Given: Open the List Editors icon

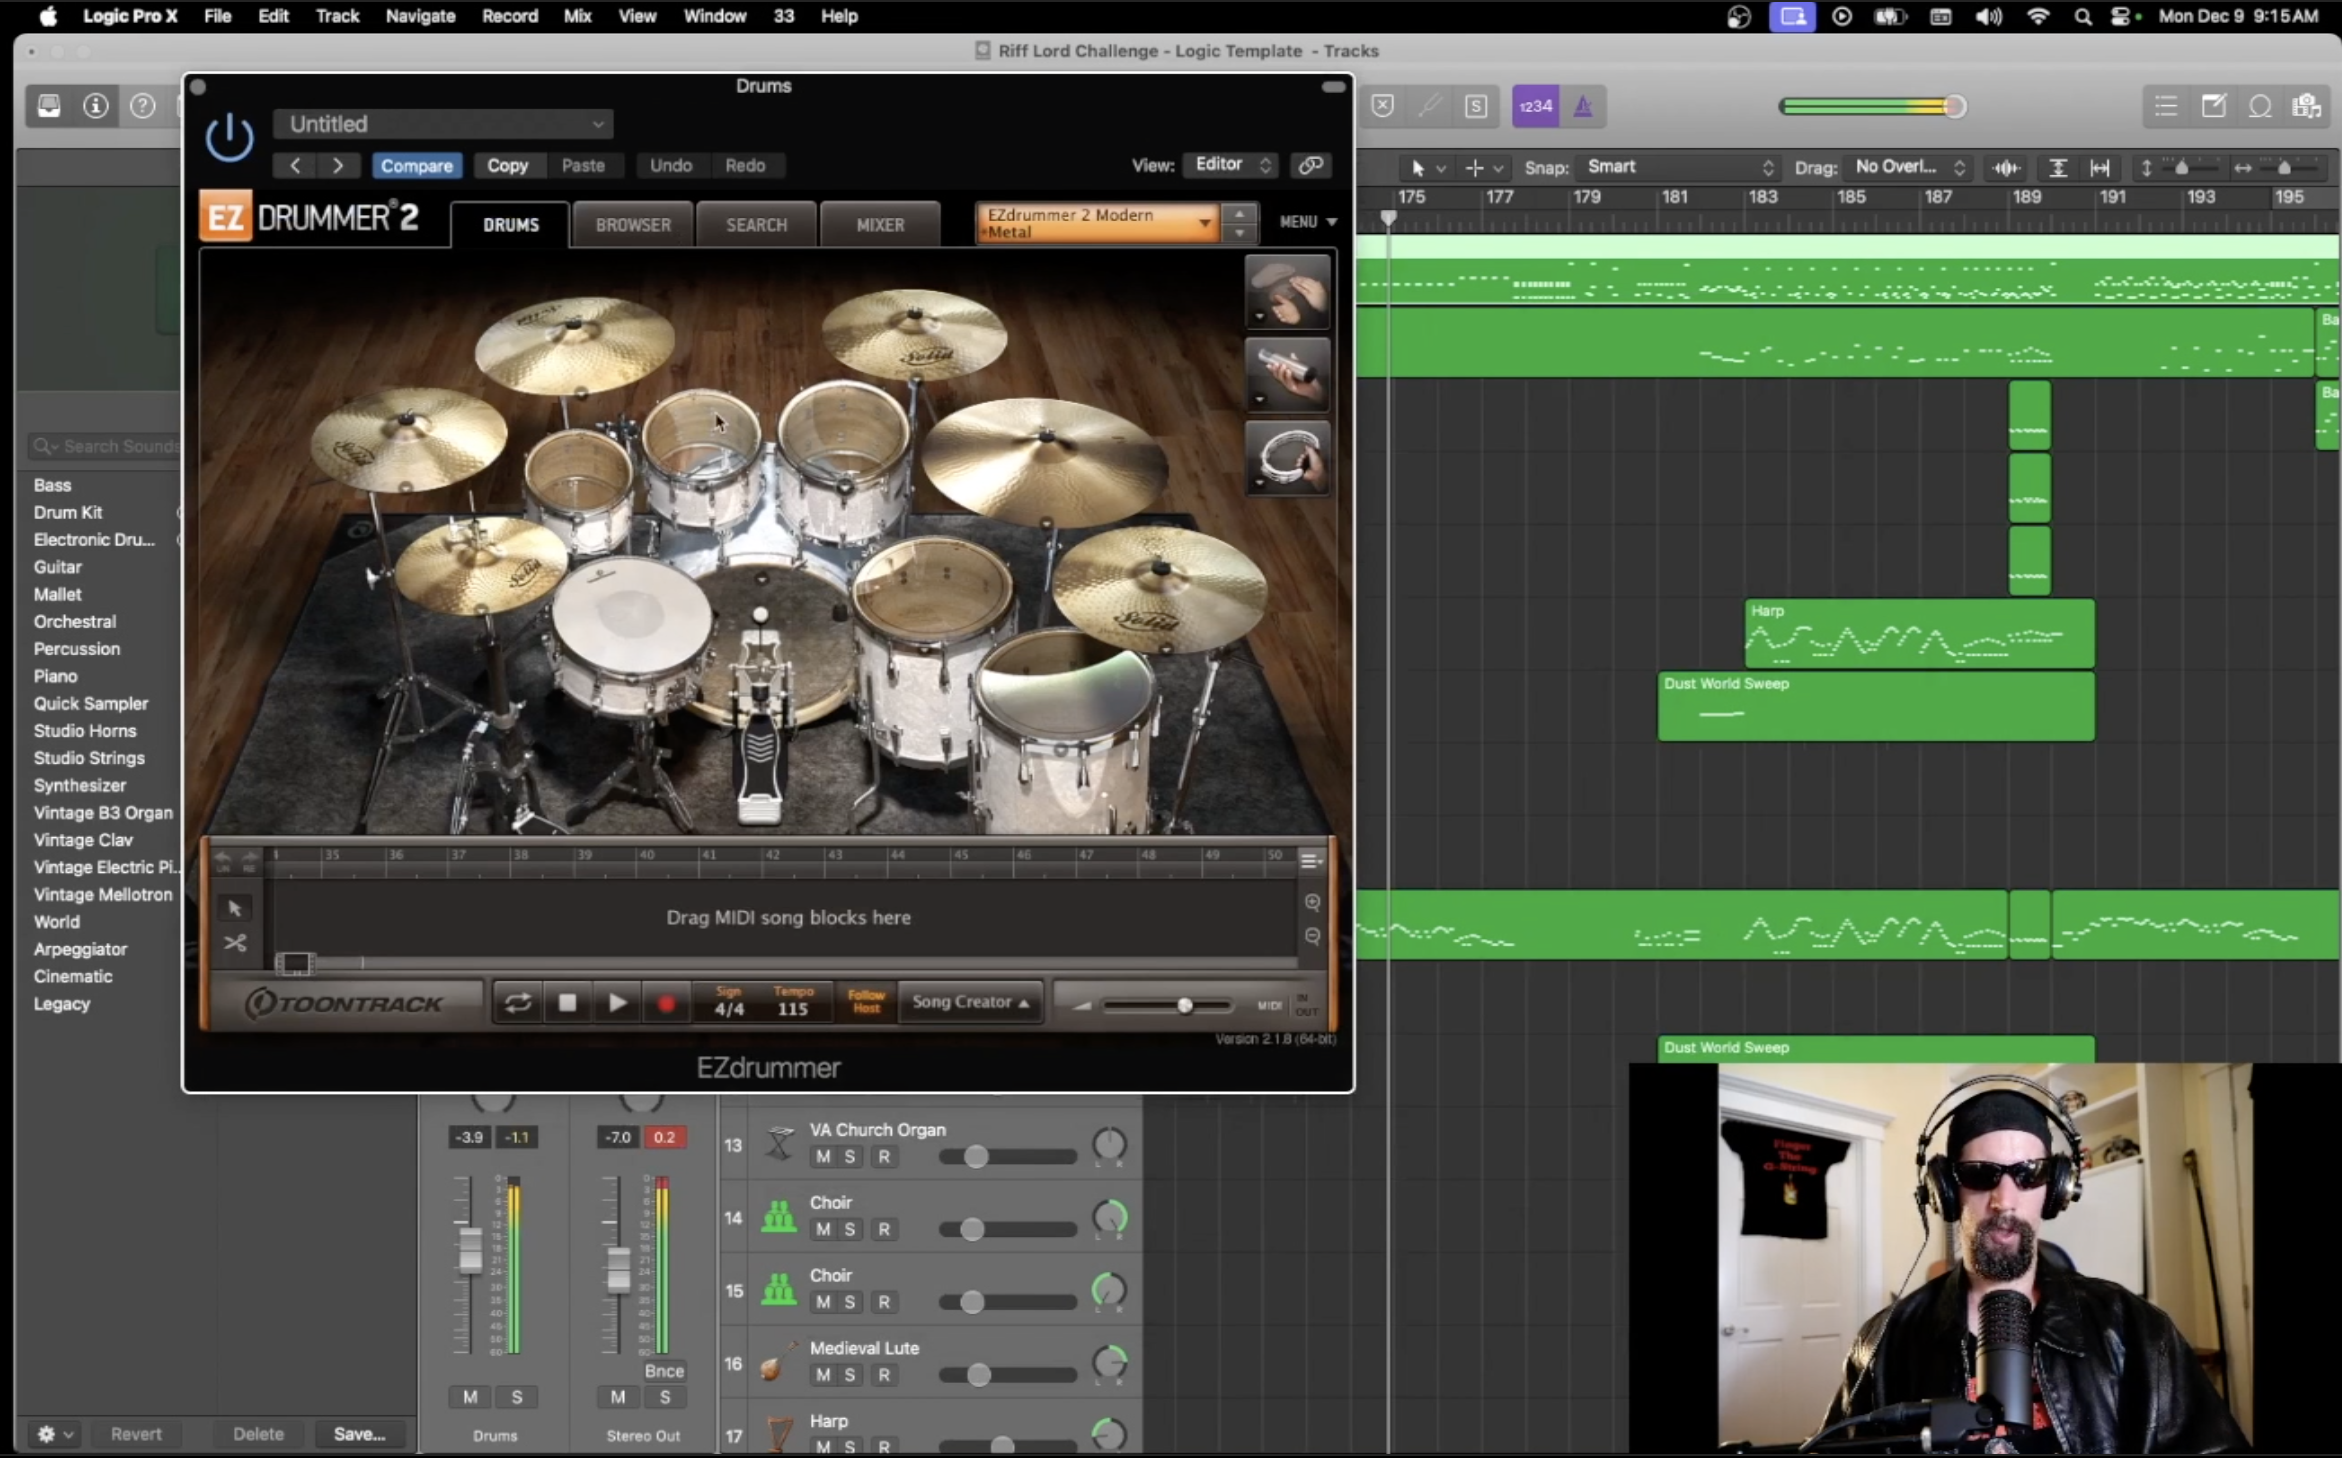Looking at the screenshot, I should click(2166, 106).
